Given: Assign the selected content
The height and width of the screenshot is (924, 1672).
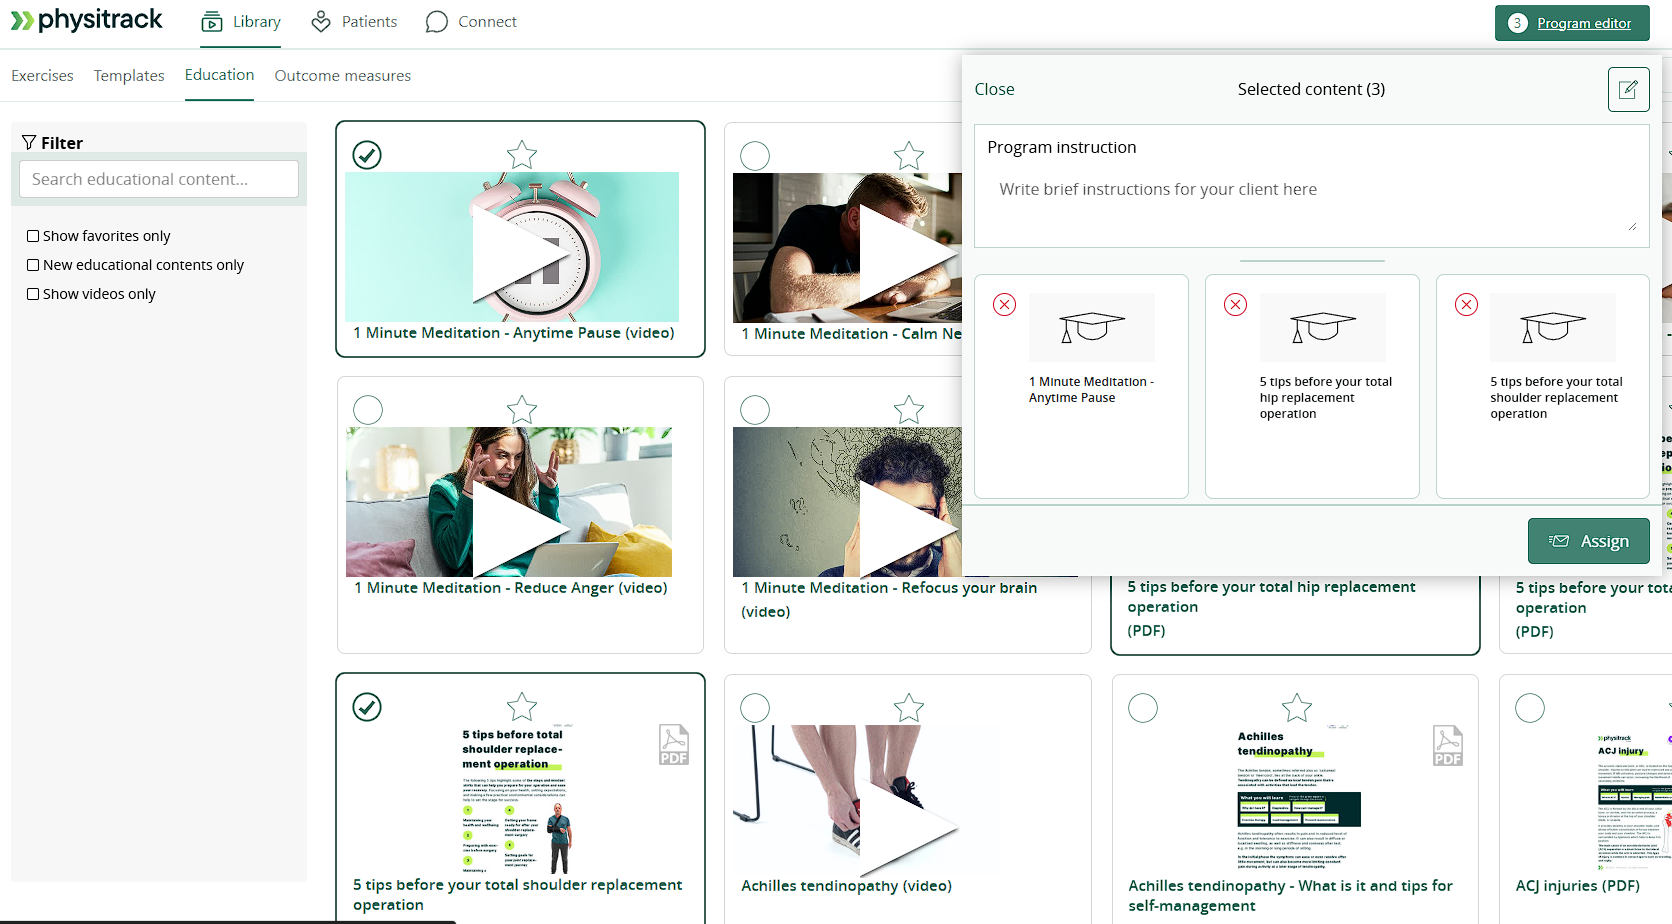Looking at the screenshot, I should click(1588, 541).
